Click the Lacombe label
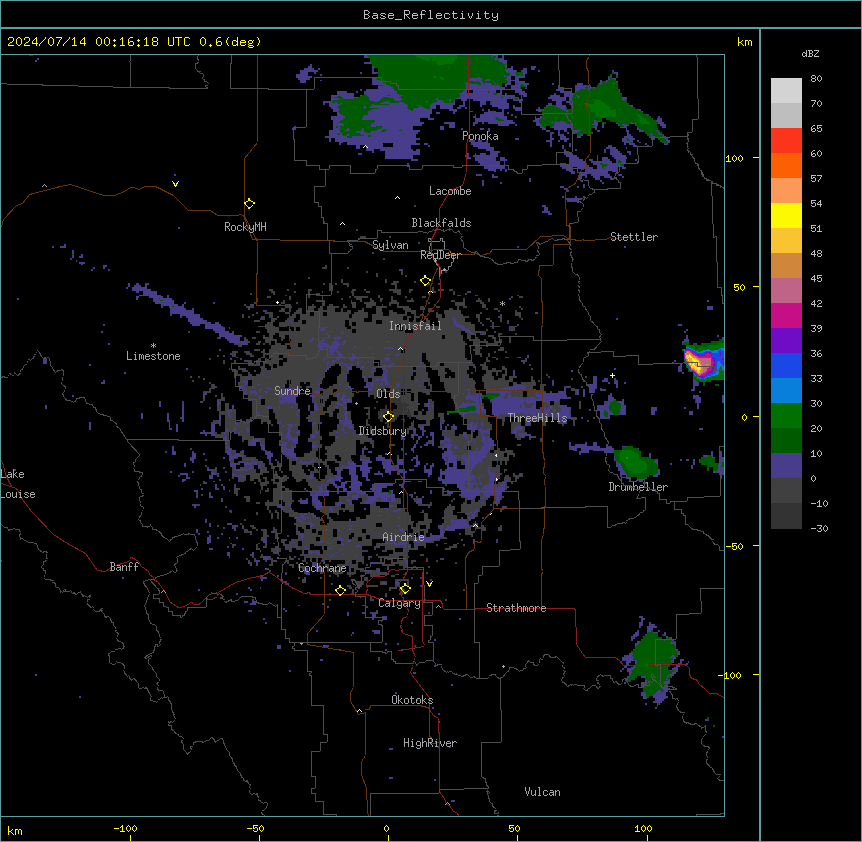This screenshot has width=862, height=842. pos(450,191)
